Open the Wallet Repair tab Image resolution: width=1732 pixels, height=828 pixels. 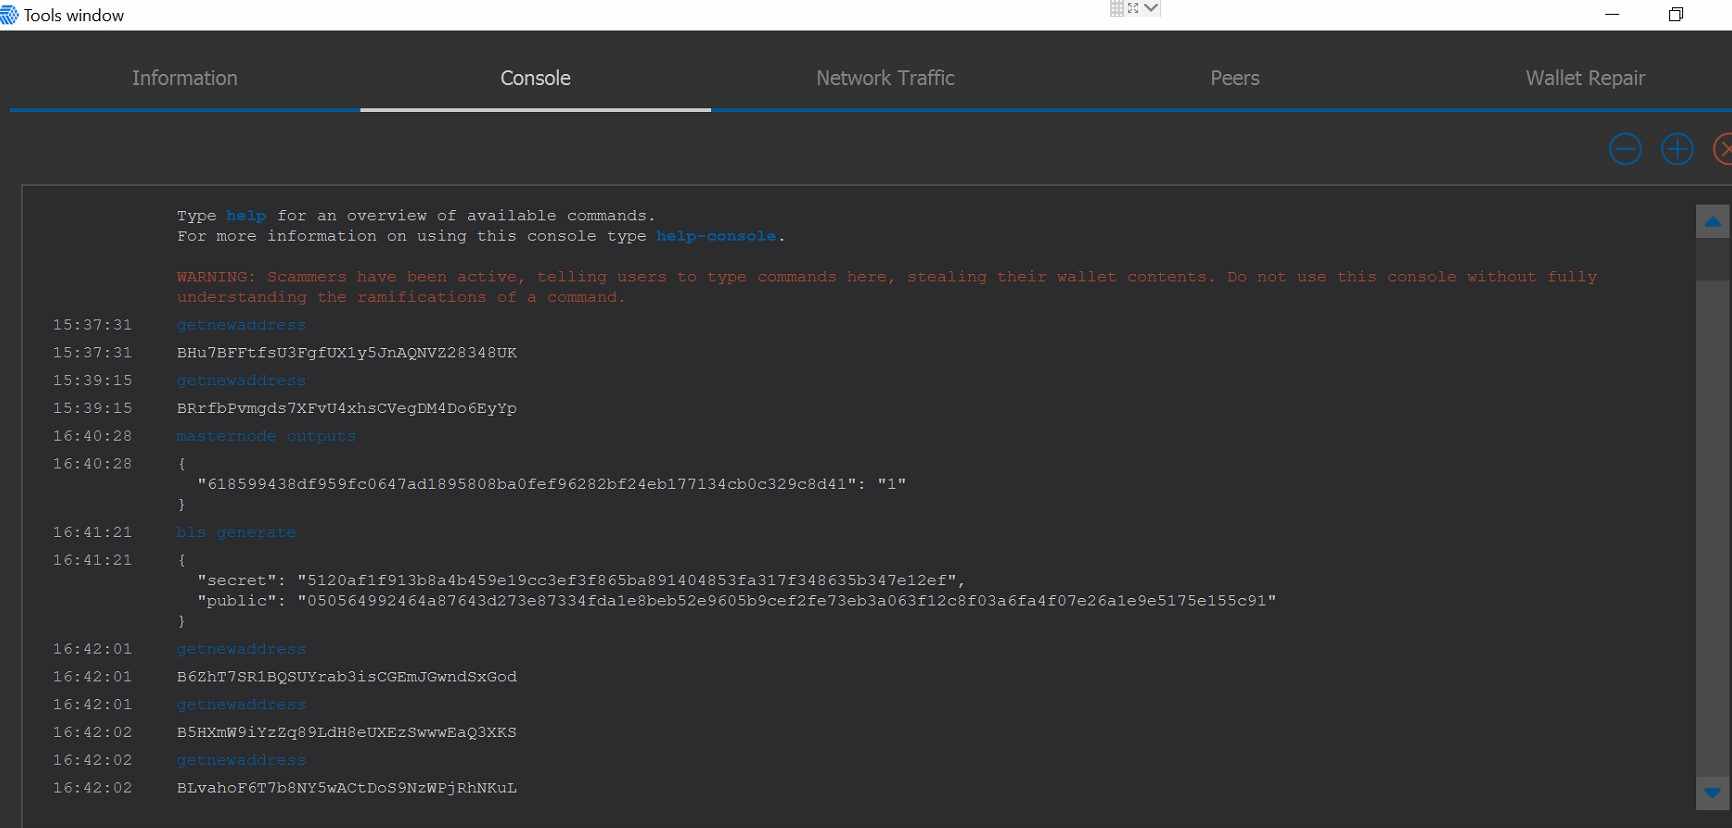(x=1585, y=78)
